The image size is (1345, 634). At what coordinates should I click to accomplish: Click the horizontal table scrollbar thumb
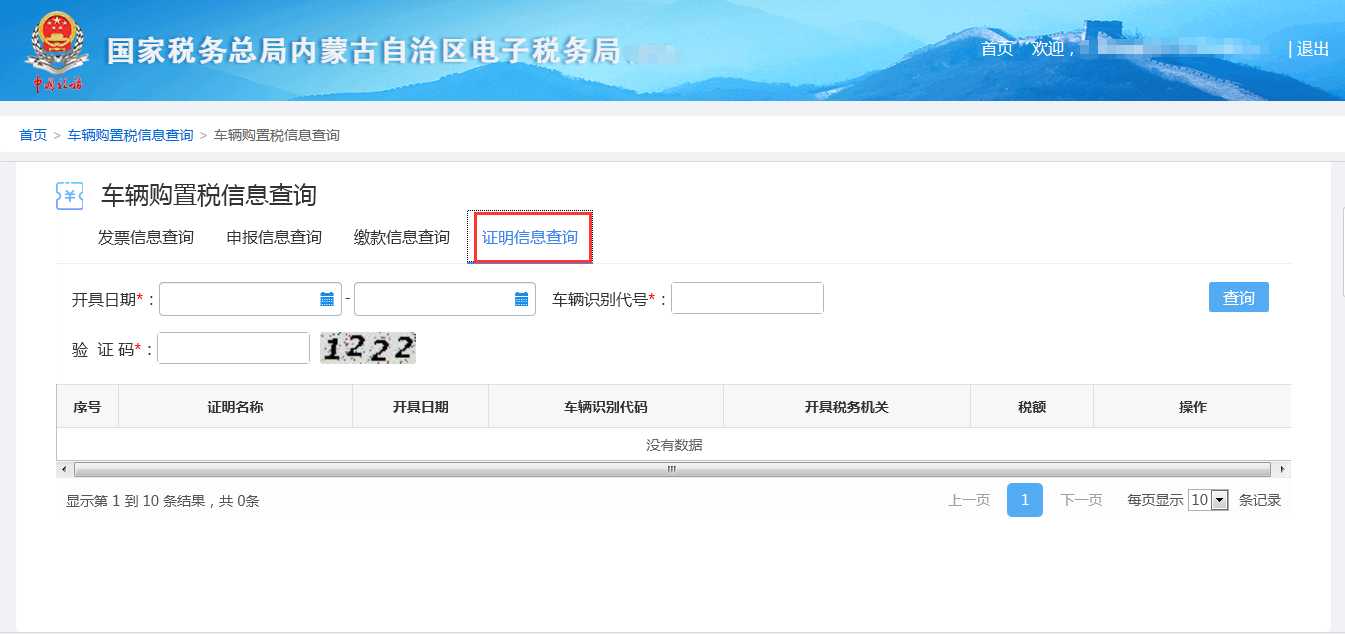click(672, 469)
